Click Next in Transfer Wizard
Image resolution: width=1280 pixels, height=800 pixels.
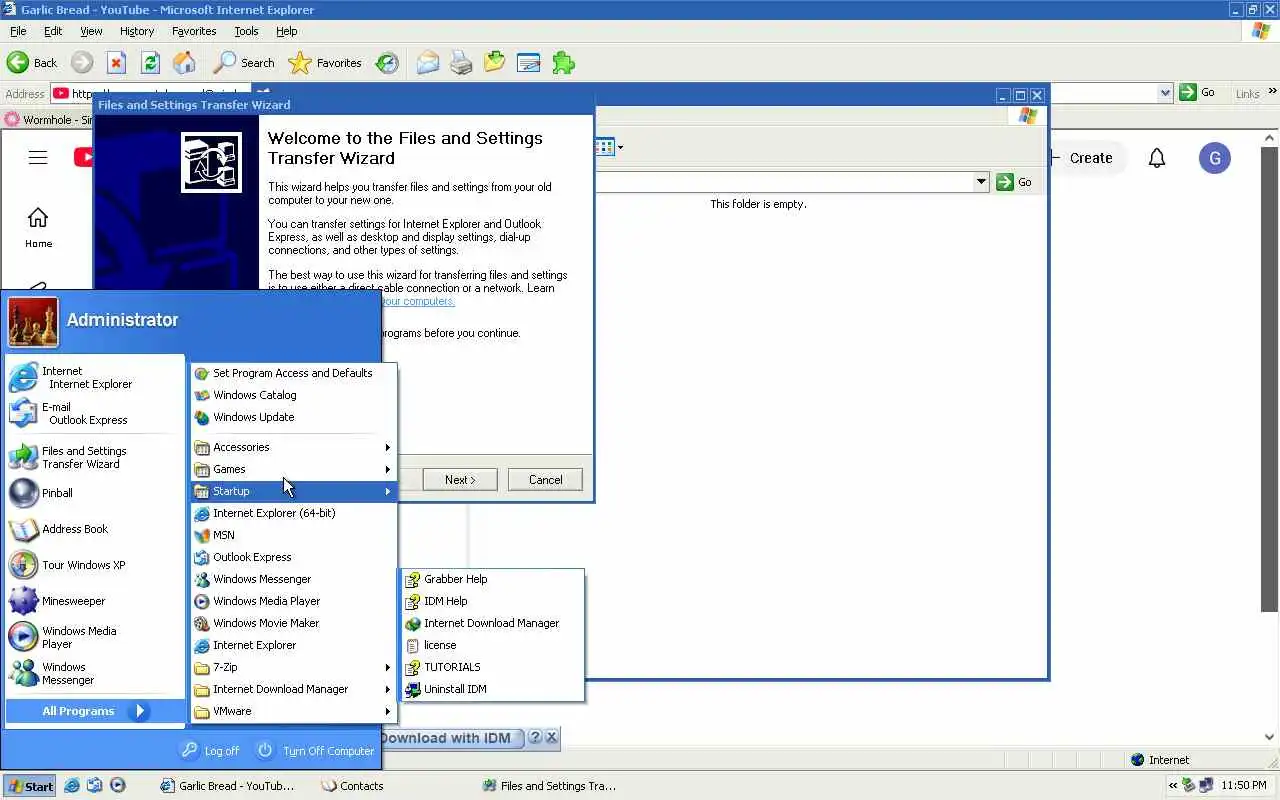[x=459, y=480]
